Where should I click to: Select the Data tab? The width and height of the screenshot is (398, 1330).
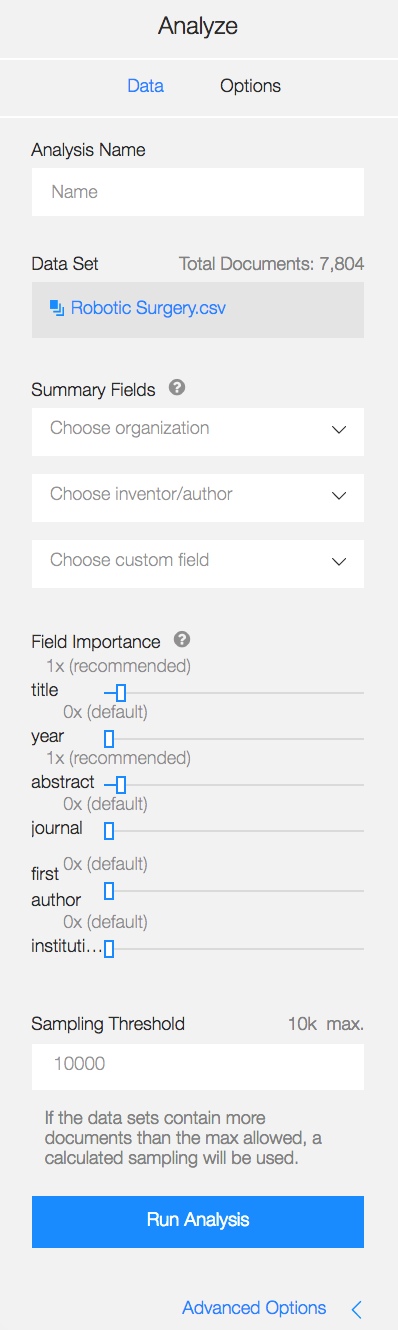point(145,86)
